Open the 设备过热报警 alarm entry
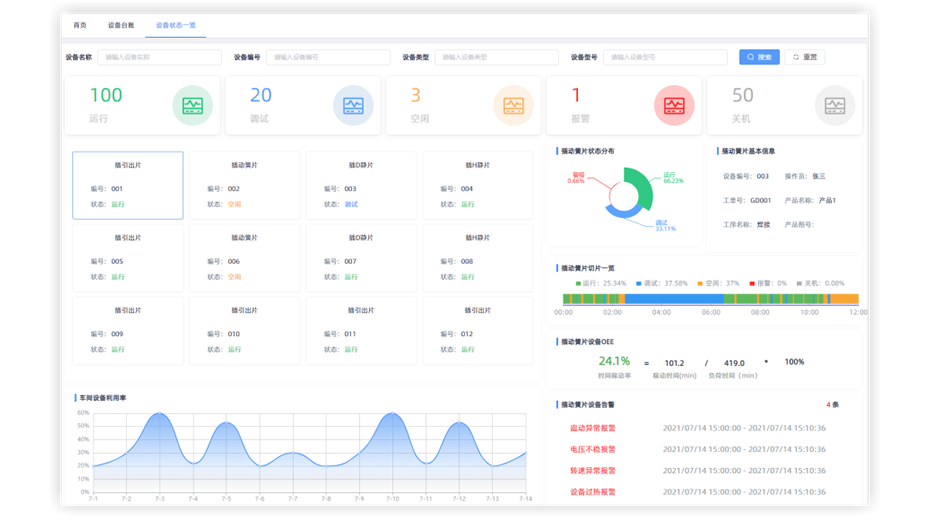Image resolution: width=930 pixels, height=520 pixels. point(593,491)
